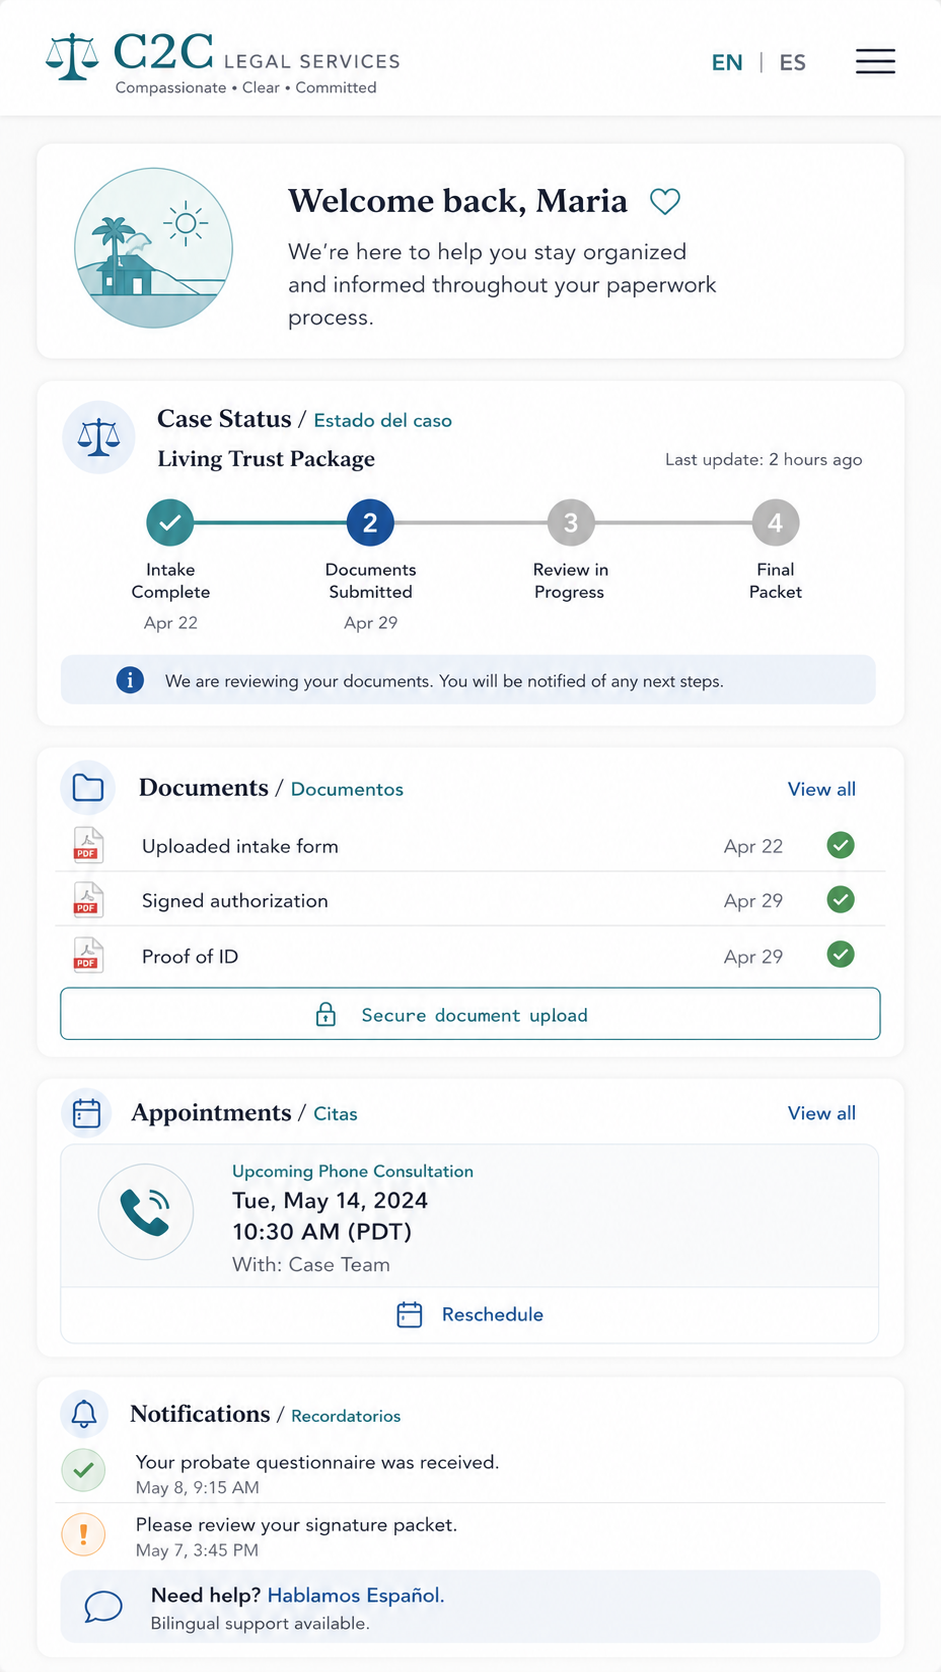This screenshot has width=941, height=1672.
Task: Switch language to EN
Action: [727, 62]
